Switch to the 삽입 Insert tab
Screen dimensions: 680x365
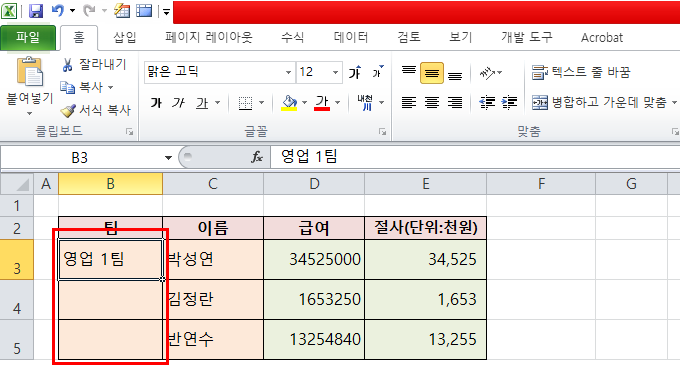click(x=125, y=38)
